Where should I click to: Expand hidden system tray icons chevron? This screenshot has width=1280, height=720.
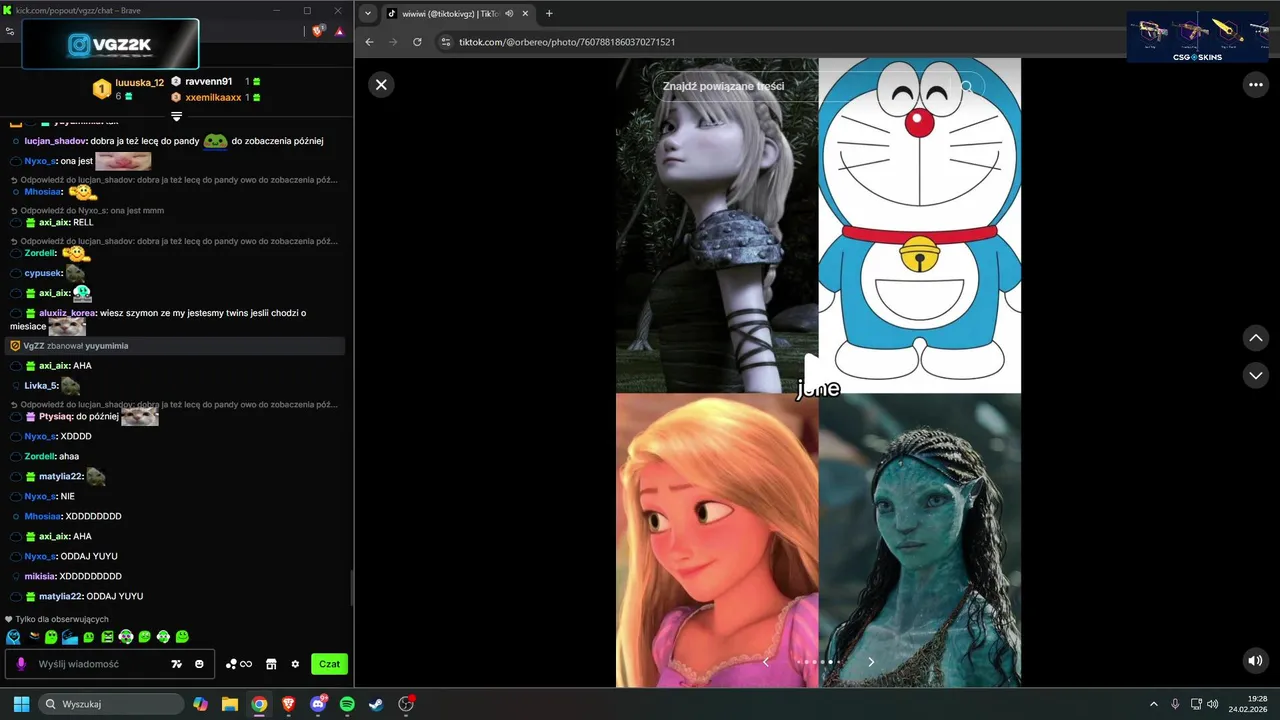1153,704
